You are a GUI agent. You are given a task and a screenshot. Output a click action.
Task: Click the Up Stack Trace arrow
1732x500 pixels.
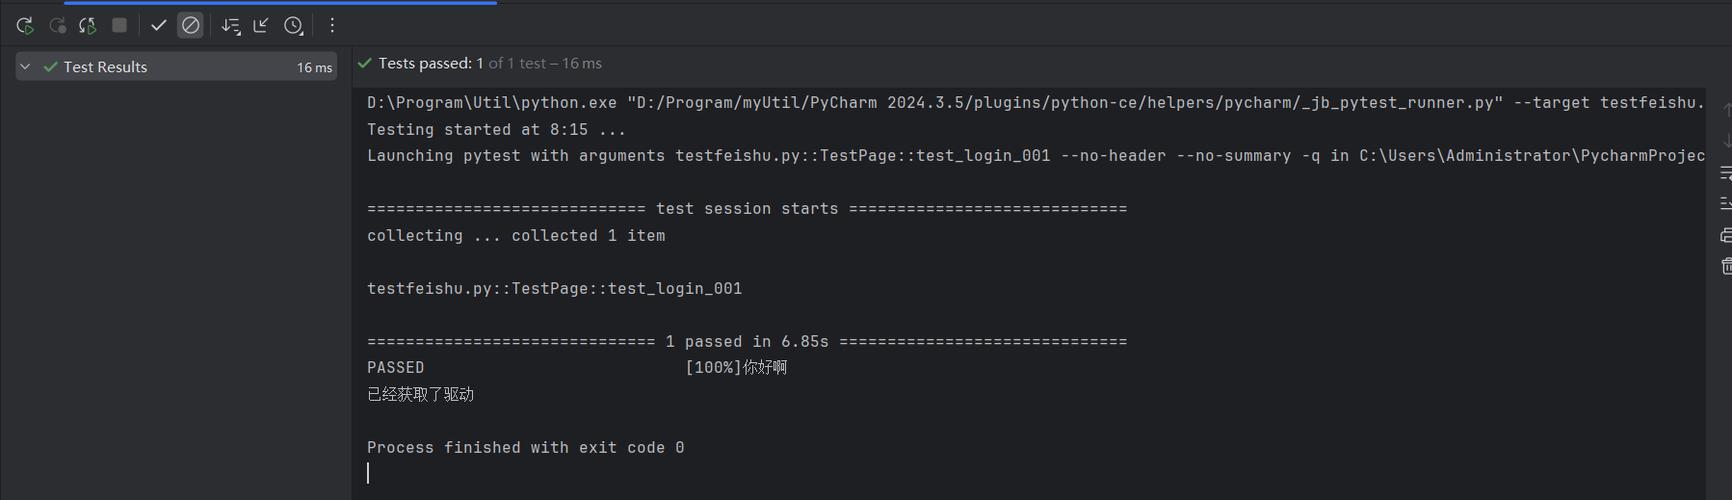coord(1725,109)
